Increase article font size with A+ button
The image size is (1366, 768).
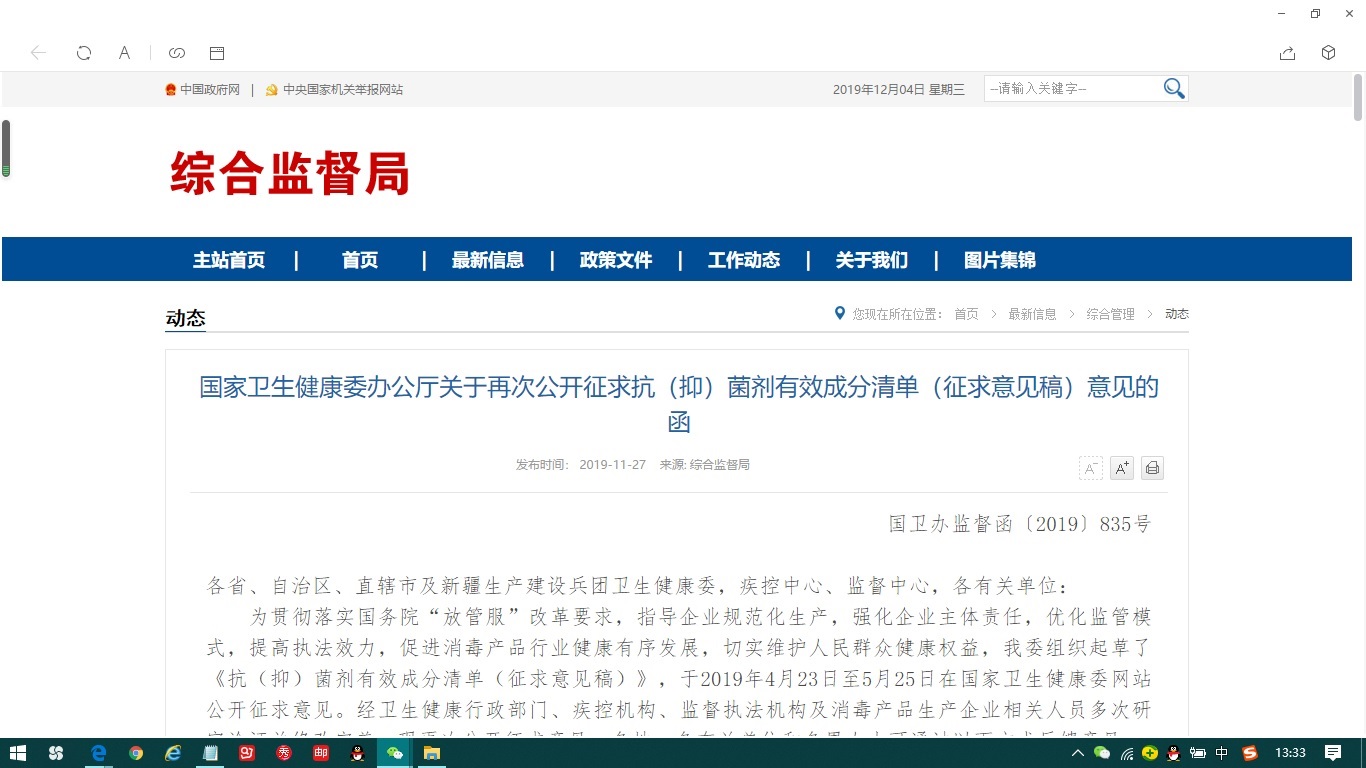click(1121, 468)
